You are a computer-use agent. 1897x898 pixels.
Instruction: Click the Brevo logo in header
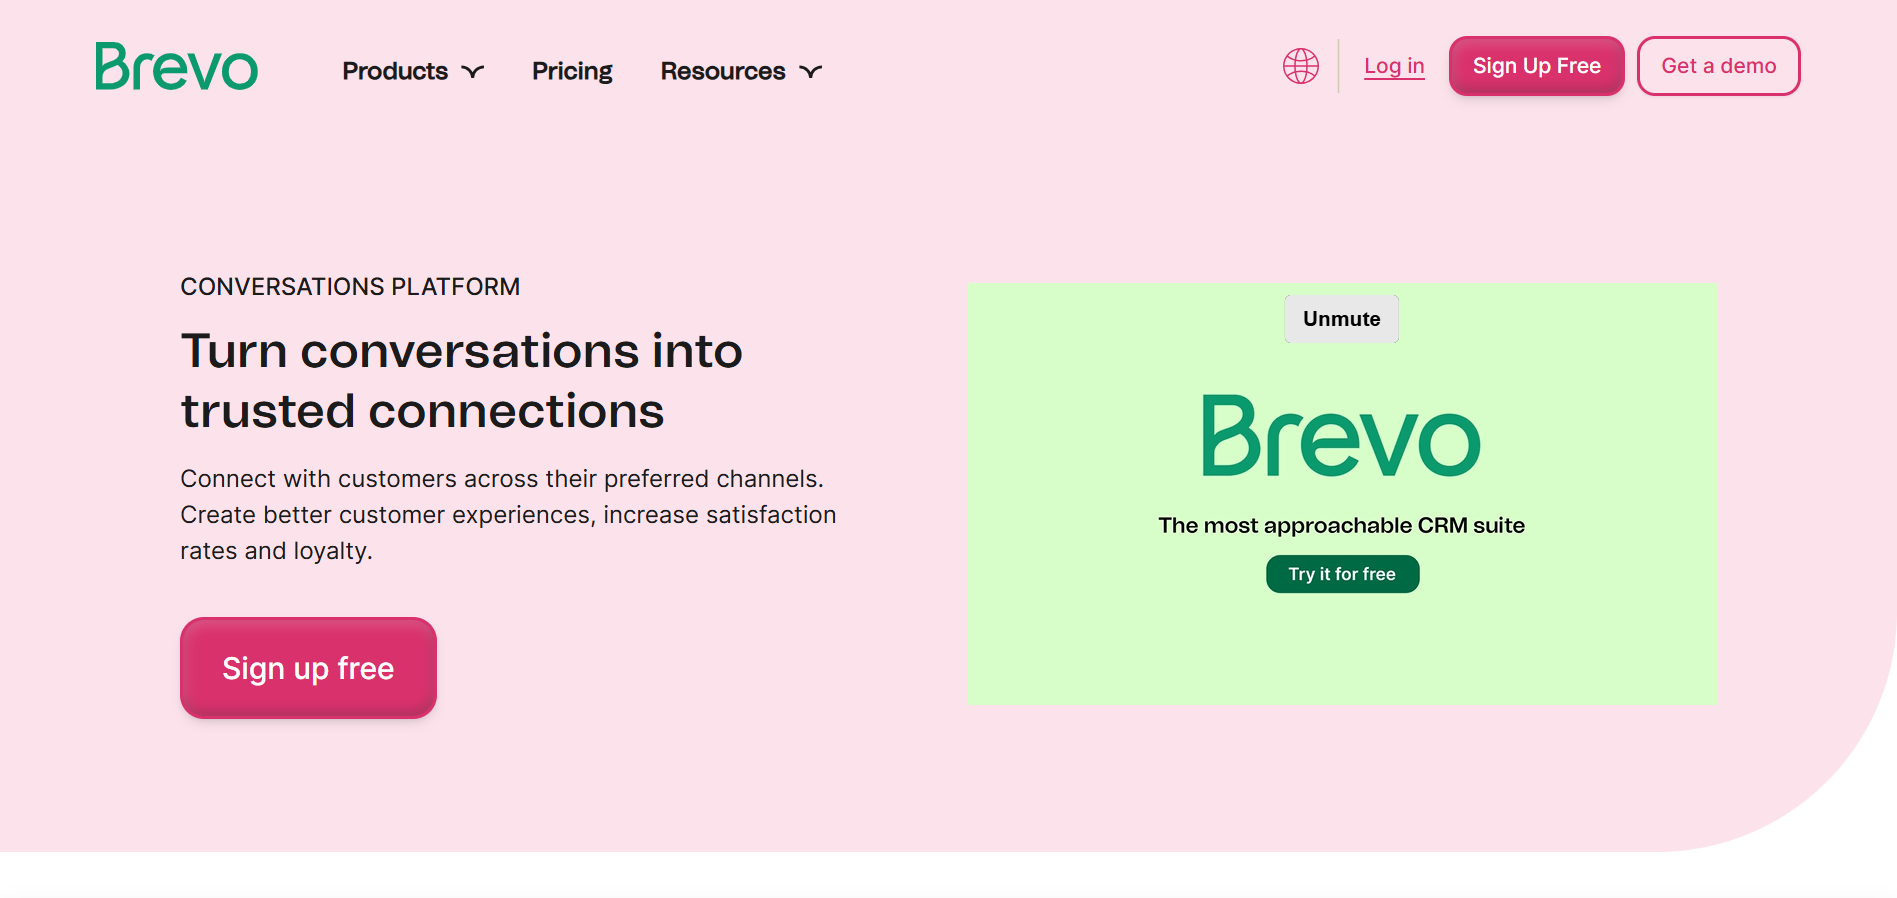coord(177,66)
